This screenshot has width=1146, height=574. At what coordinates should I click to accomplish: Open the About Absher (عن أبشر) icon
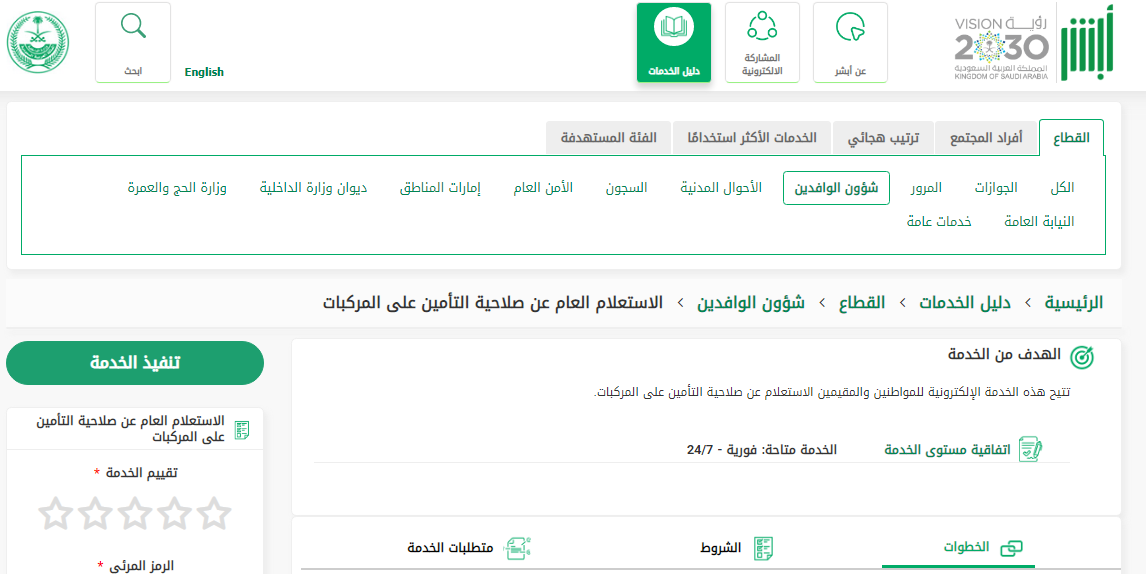point(850,29)
